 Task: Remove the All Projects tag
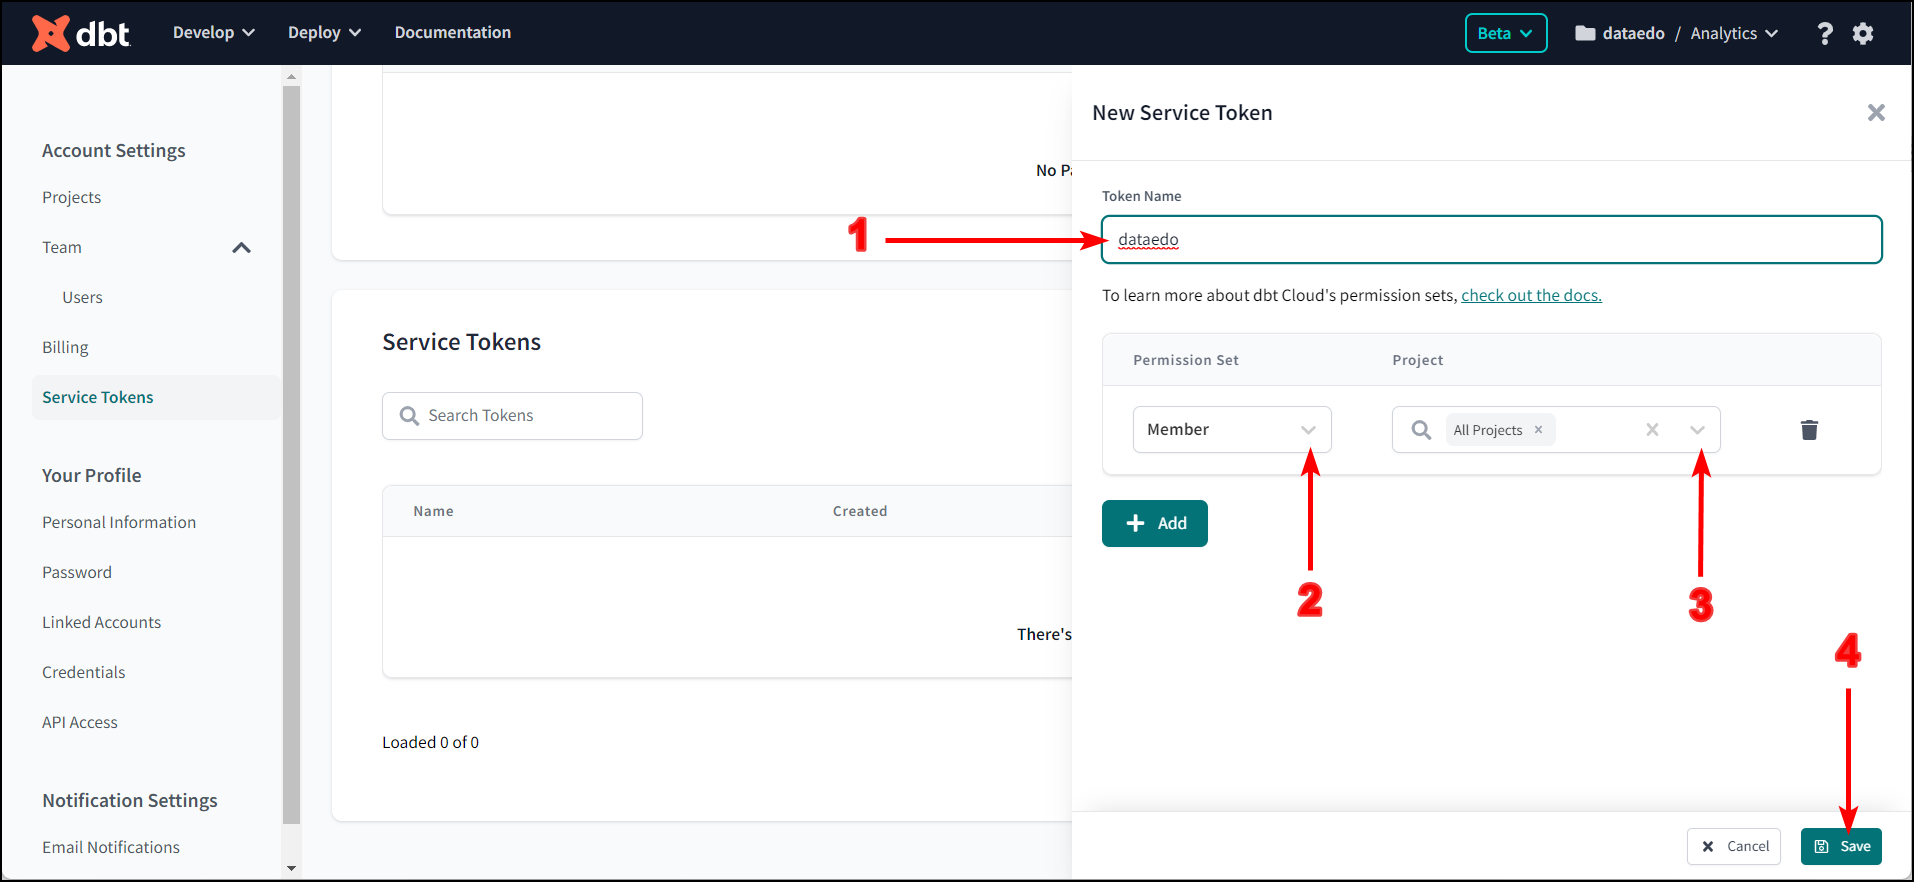click(x=1538, y=430)
